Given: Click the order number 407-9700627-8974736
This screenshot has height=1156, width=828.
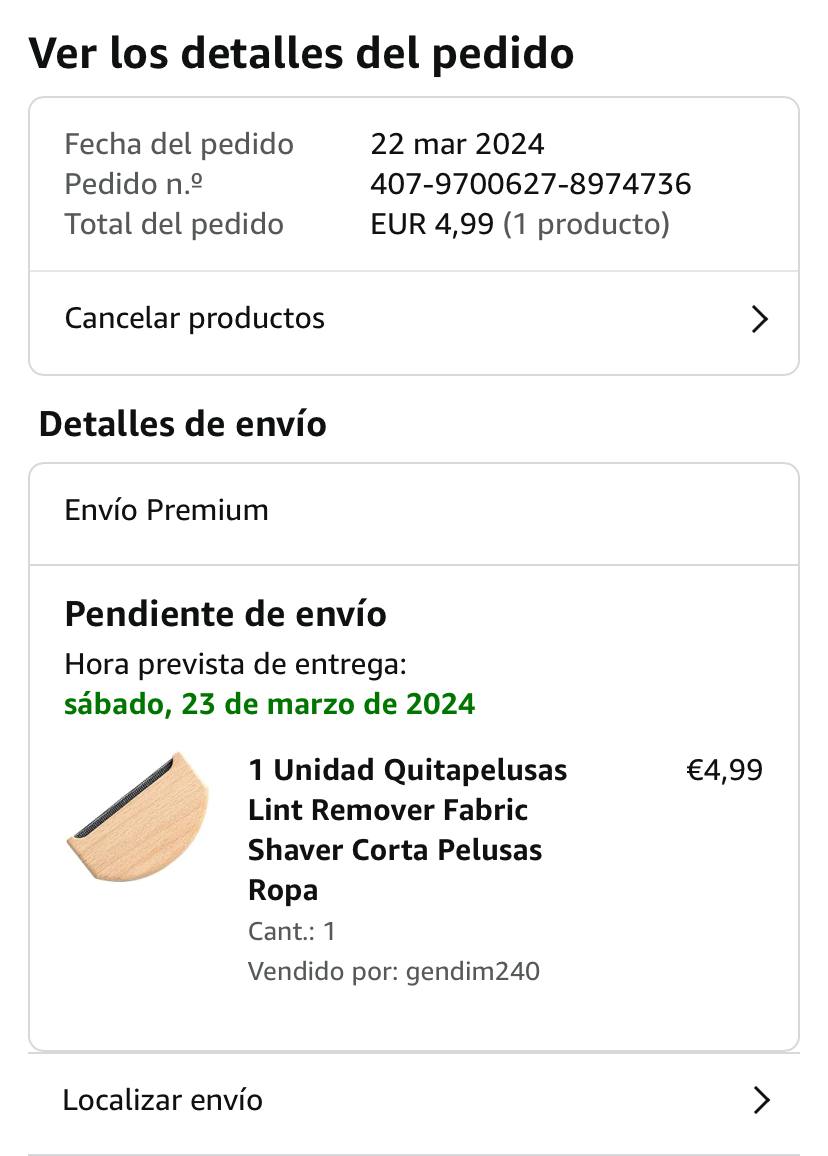Looking at the screenshot, I should (x=531, y=184).
